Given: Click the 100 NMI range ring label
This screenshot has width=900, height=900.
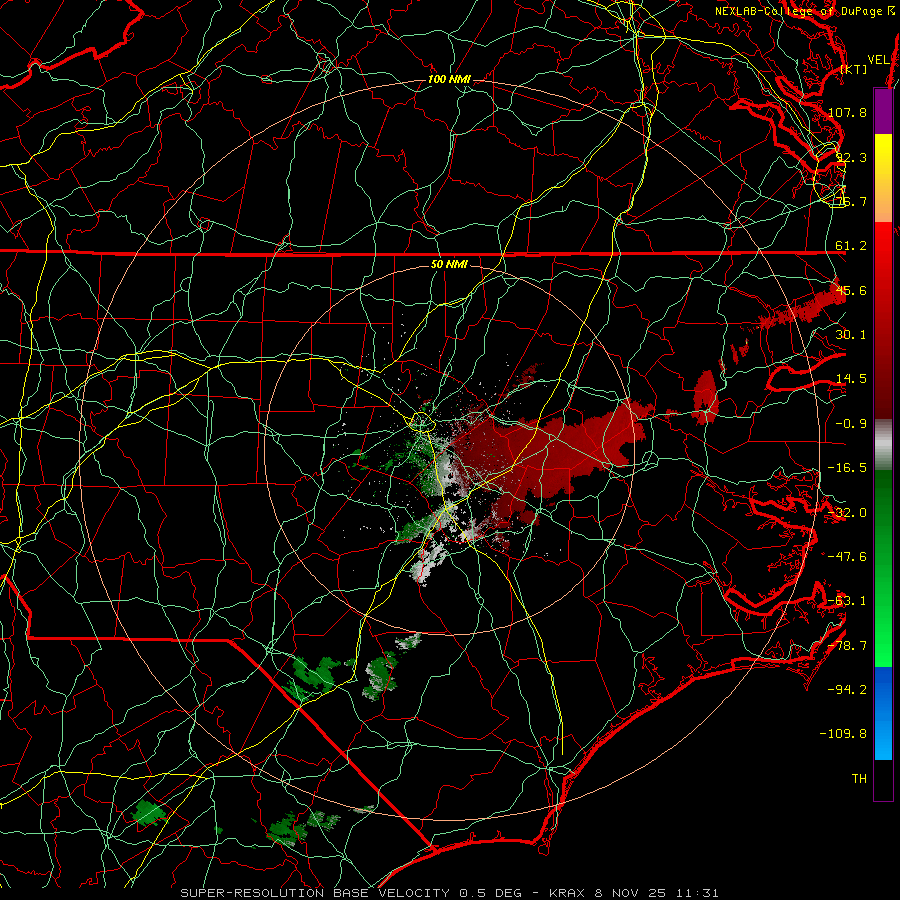Looking at the screenshot, I should [449, 79].
